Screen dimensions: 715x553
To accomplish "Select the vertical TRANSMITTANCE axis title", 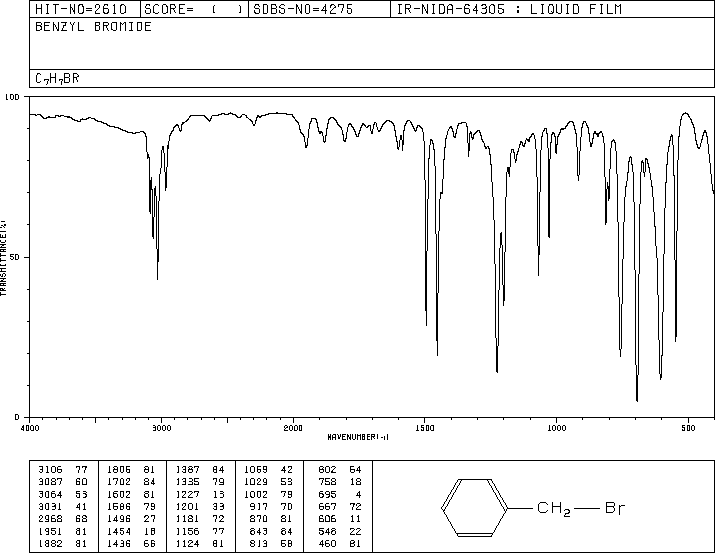I will coord(3,258).
